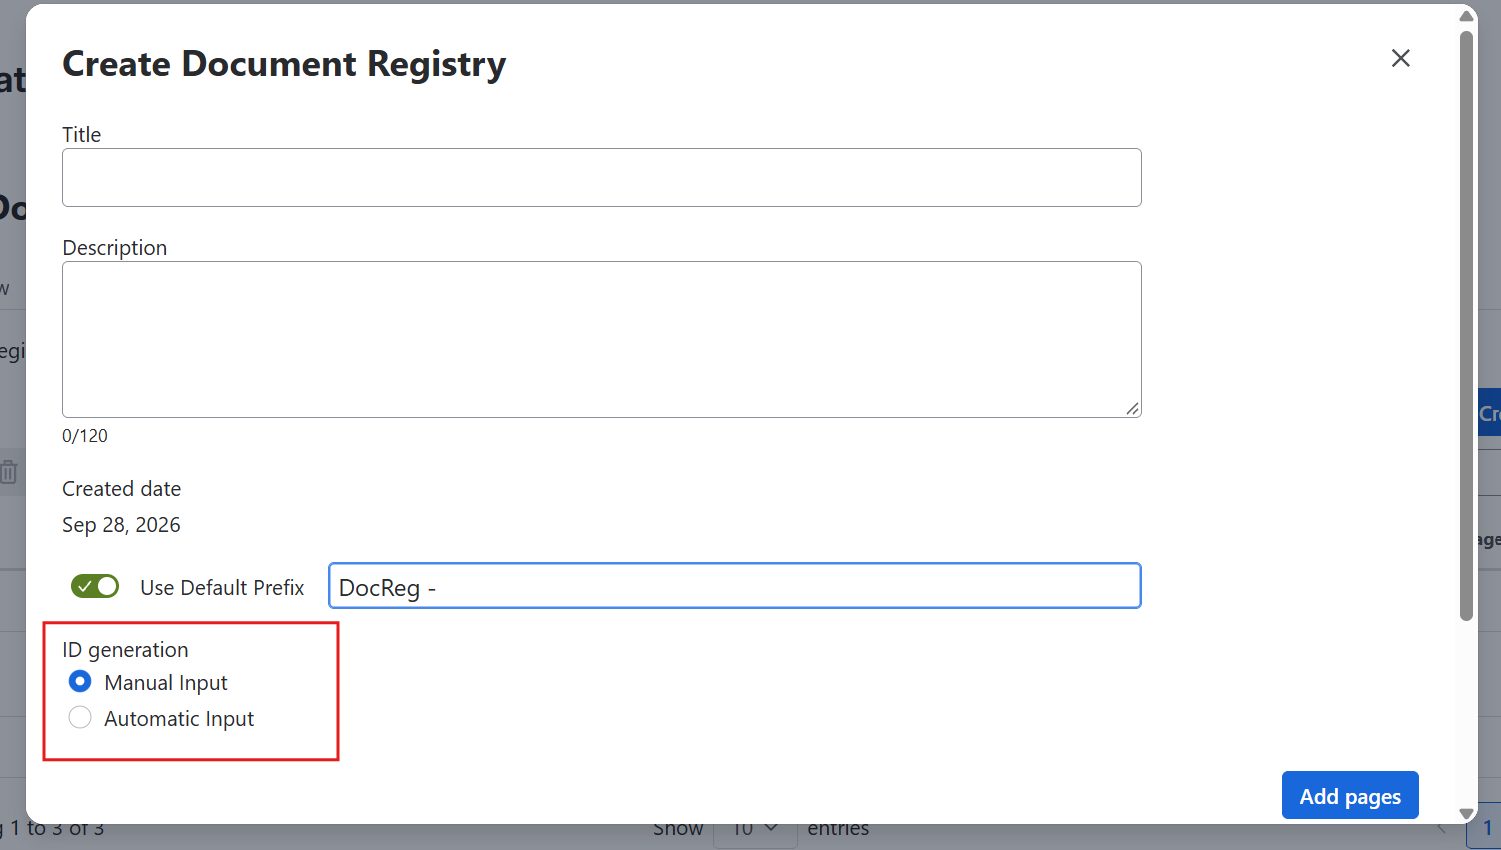
Task: Go to page 1 in pagination
Action: pyautogui.click(x=1486, y=828)
